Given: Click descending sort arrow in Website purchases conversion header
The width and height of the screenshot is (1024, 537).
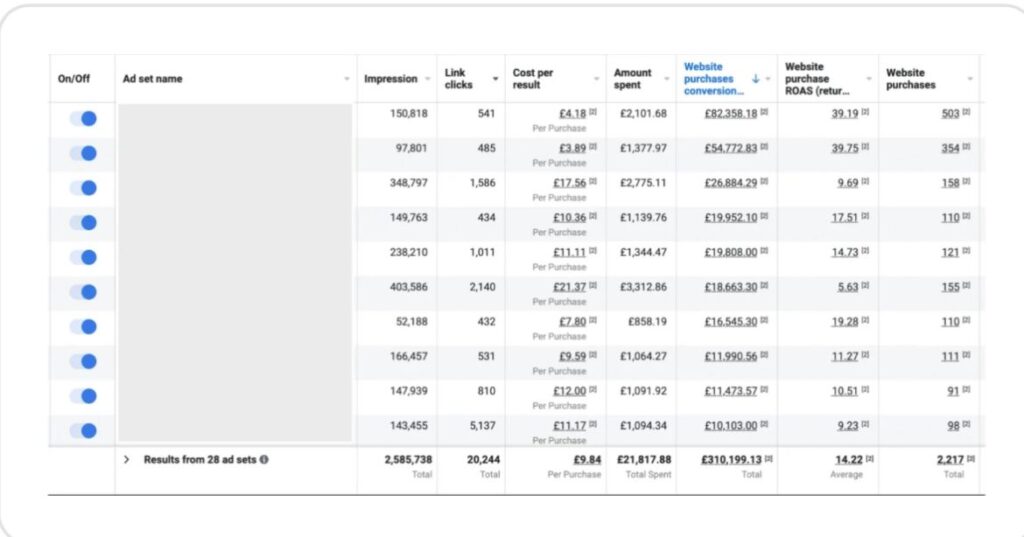Looking at the screenshot, I should click(x=755, y=79).
